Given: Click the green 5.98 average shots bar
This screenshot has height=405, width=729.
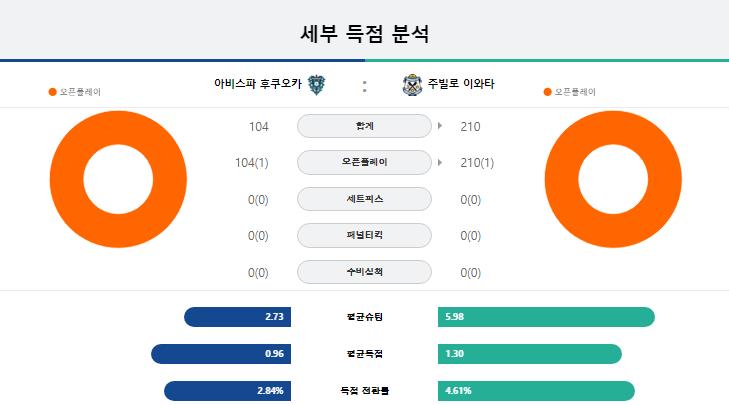Looking at the screenshot, I should 546,317.
